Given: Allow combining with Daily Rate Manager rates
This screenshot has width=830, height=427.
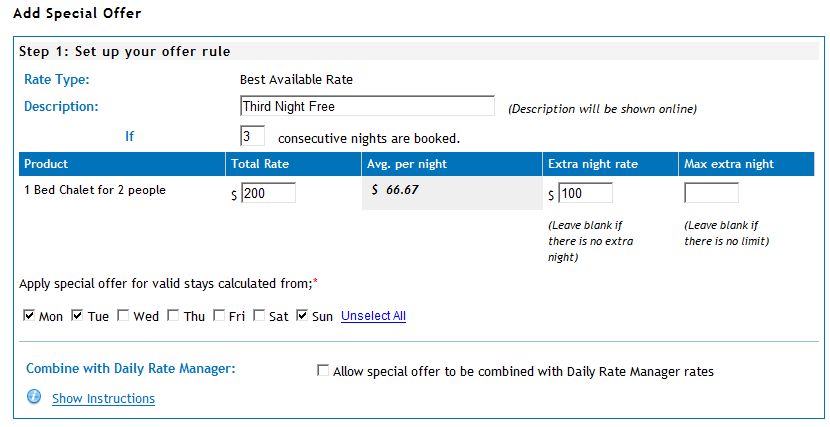Looking at the screenshot, I should coord(322,370).
